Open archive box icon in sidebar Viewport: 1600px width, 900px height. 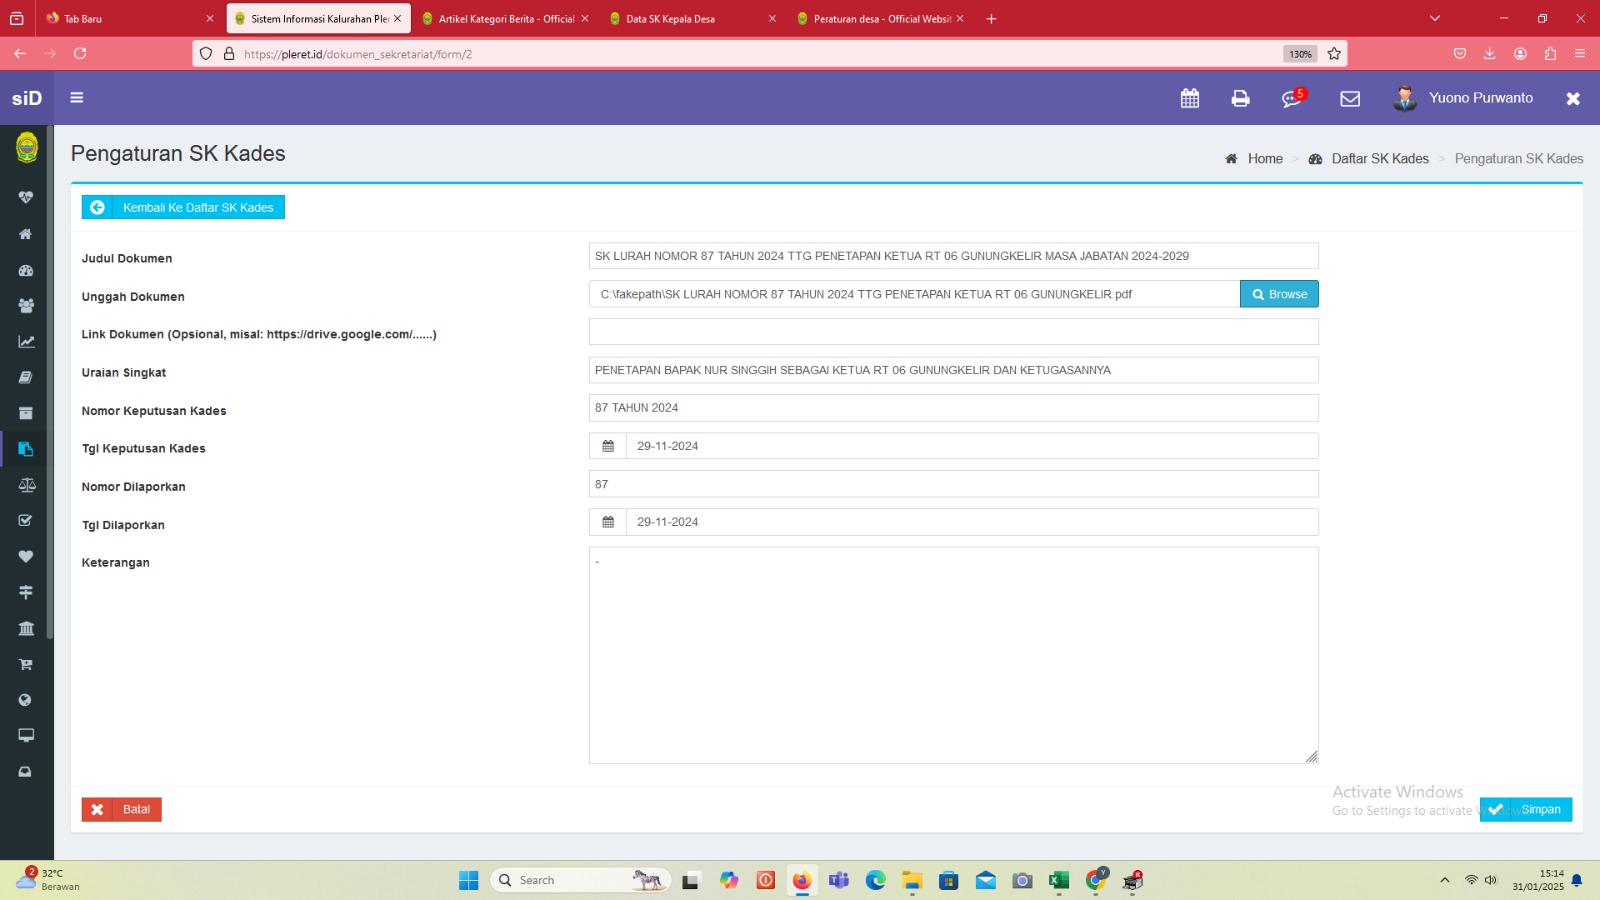[26, 413]
